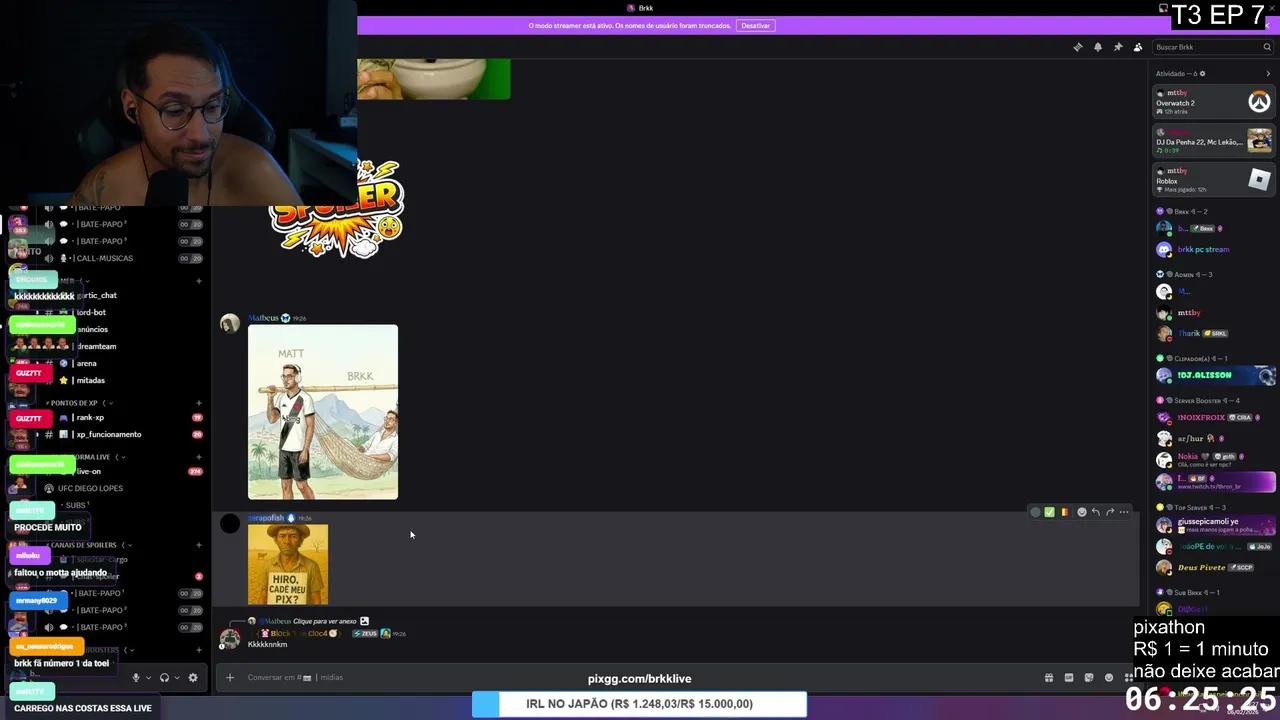Viewport: 1280px width, 720px height.
Task: Reply to message using reply arrow
Action: point(1096,512)
